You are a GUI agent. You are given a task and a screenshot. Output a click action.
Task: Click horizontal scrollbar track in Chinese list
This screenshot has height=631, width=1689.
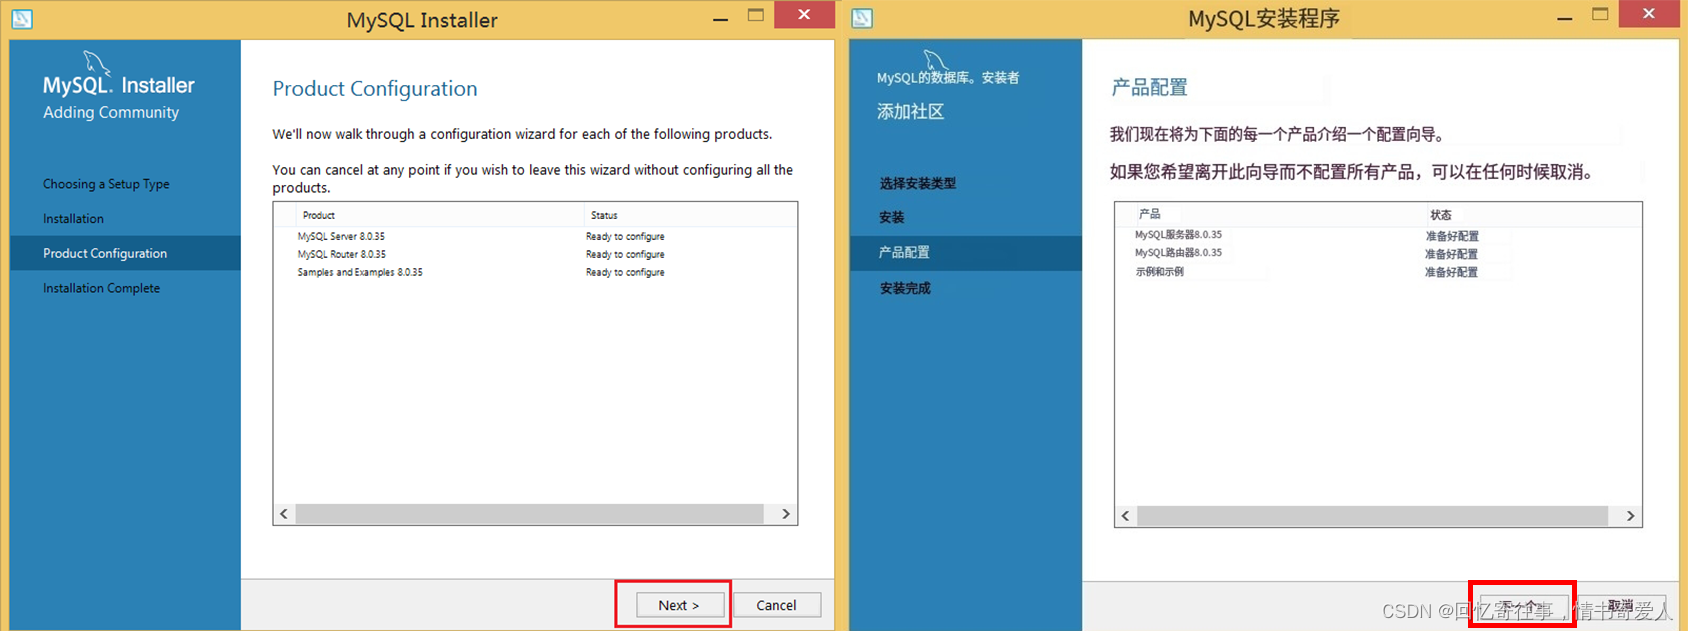click(1373, 516)
